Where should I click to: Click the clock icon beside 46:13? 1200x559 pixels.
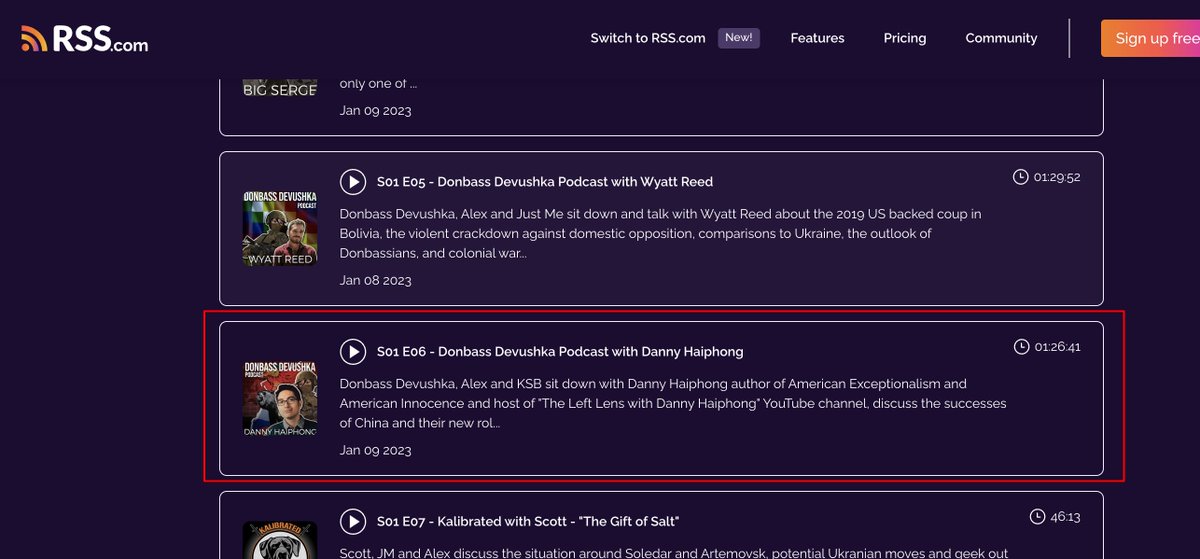pos(1037,517)
